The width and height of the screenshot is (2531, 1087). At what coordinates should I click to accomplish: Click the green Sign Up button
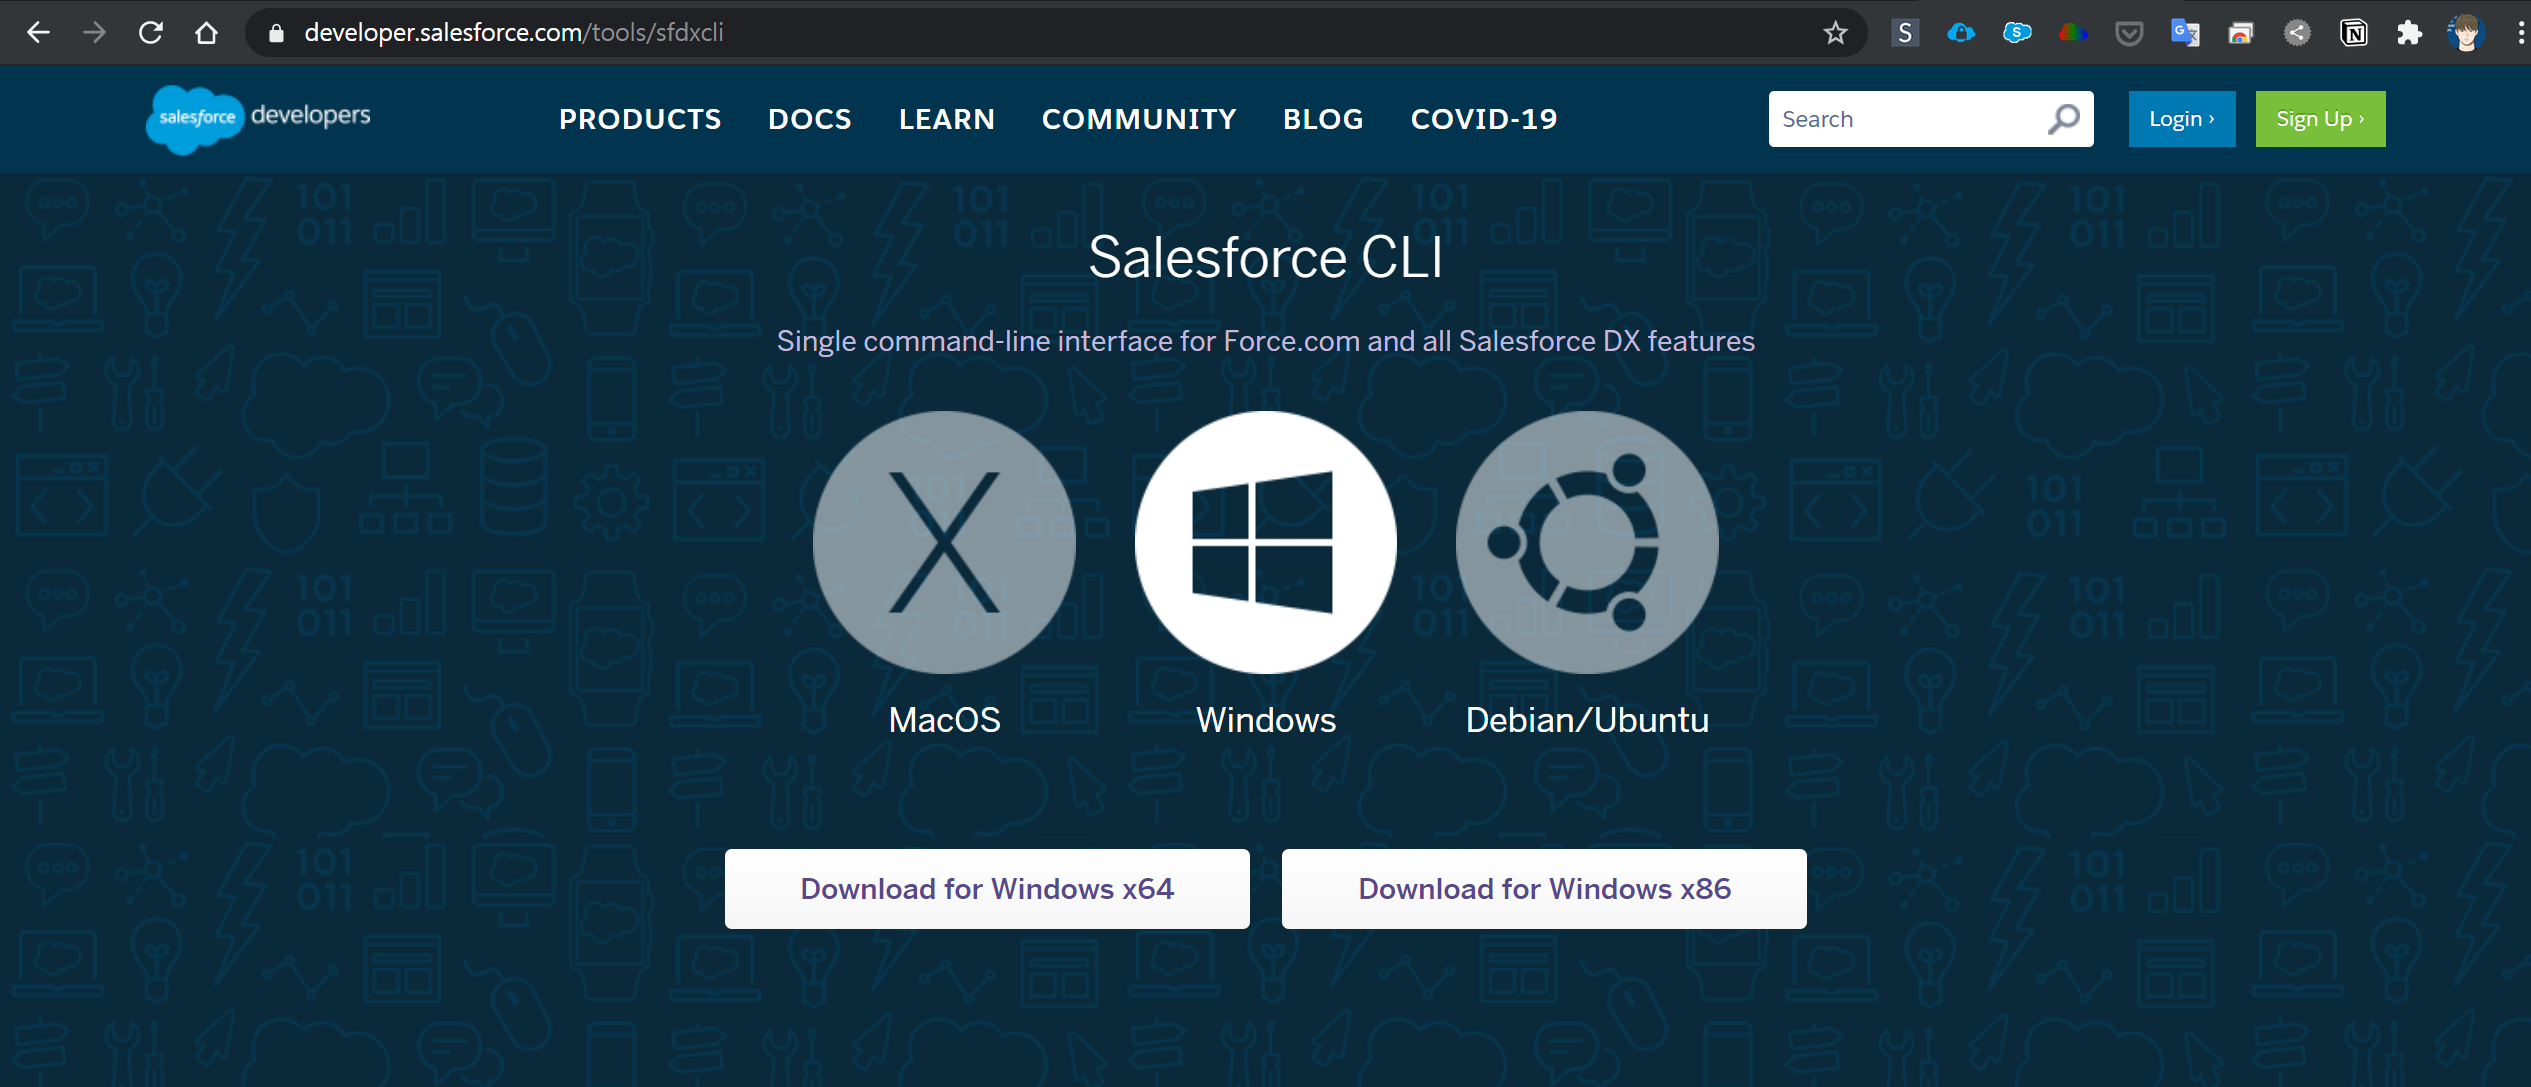coord(2320,119)
